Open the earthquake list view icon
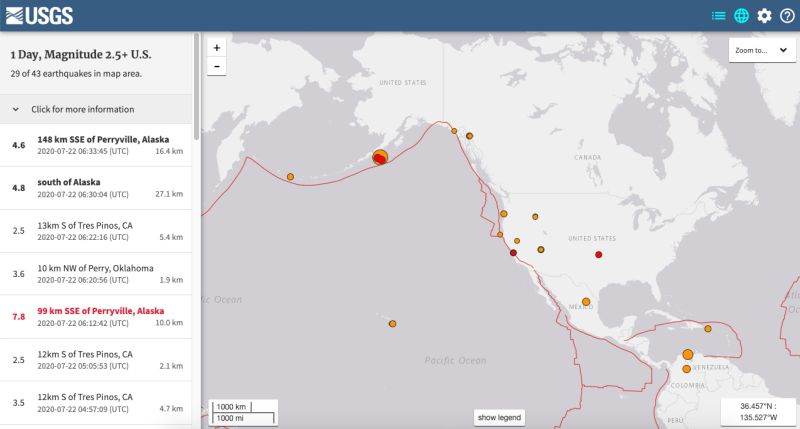The width and height of the screenshot is (800, 429). click(718, 16)
